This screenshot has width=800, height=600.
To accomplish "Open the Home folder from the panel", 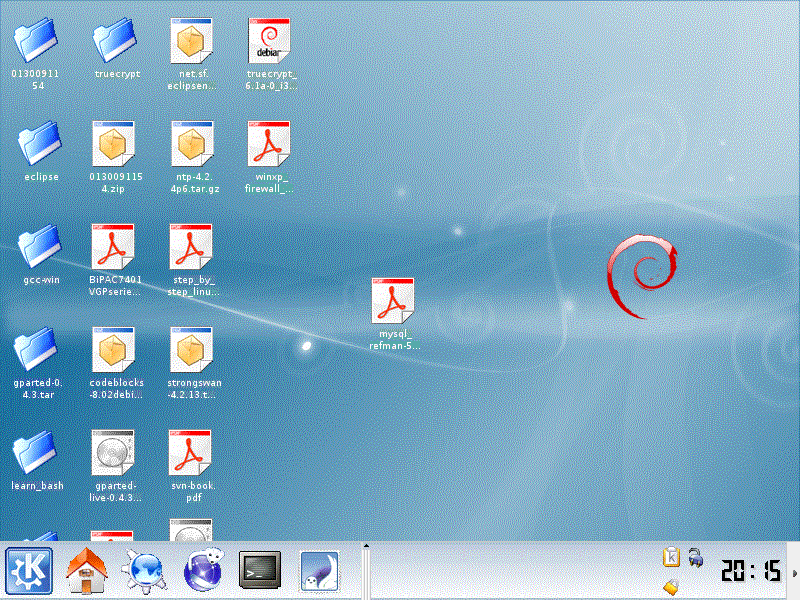I will point(86,570).
